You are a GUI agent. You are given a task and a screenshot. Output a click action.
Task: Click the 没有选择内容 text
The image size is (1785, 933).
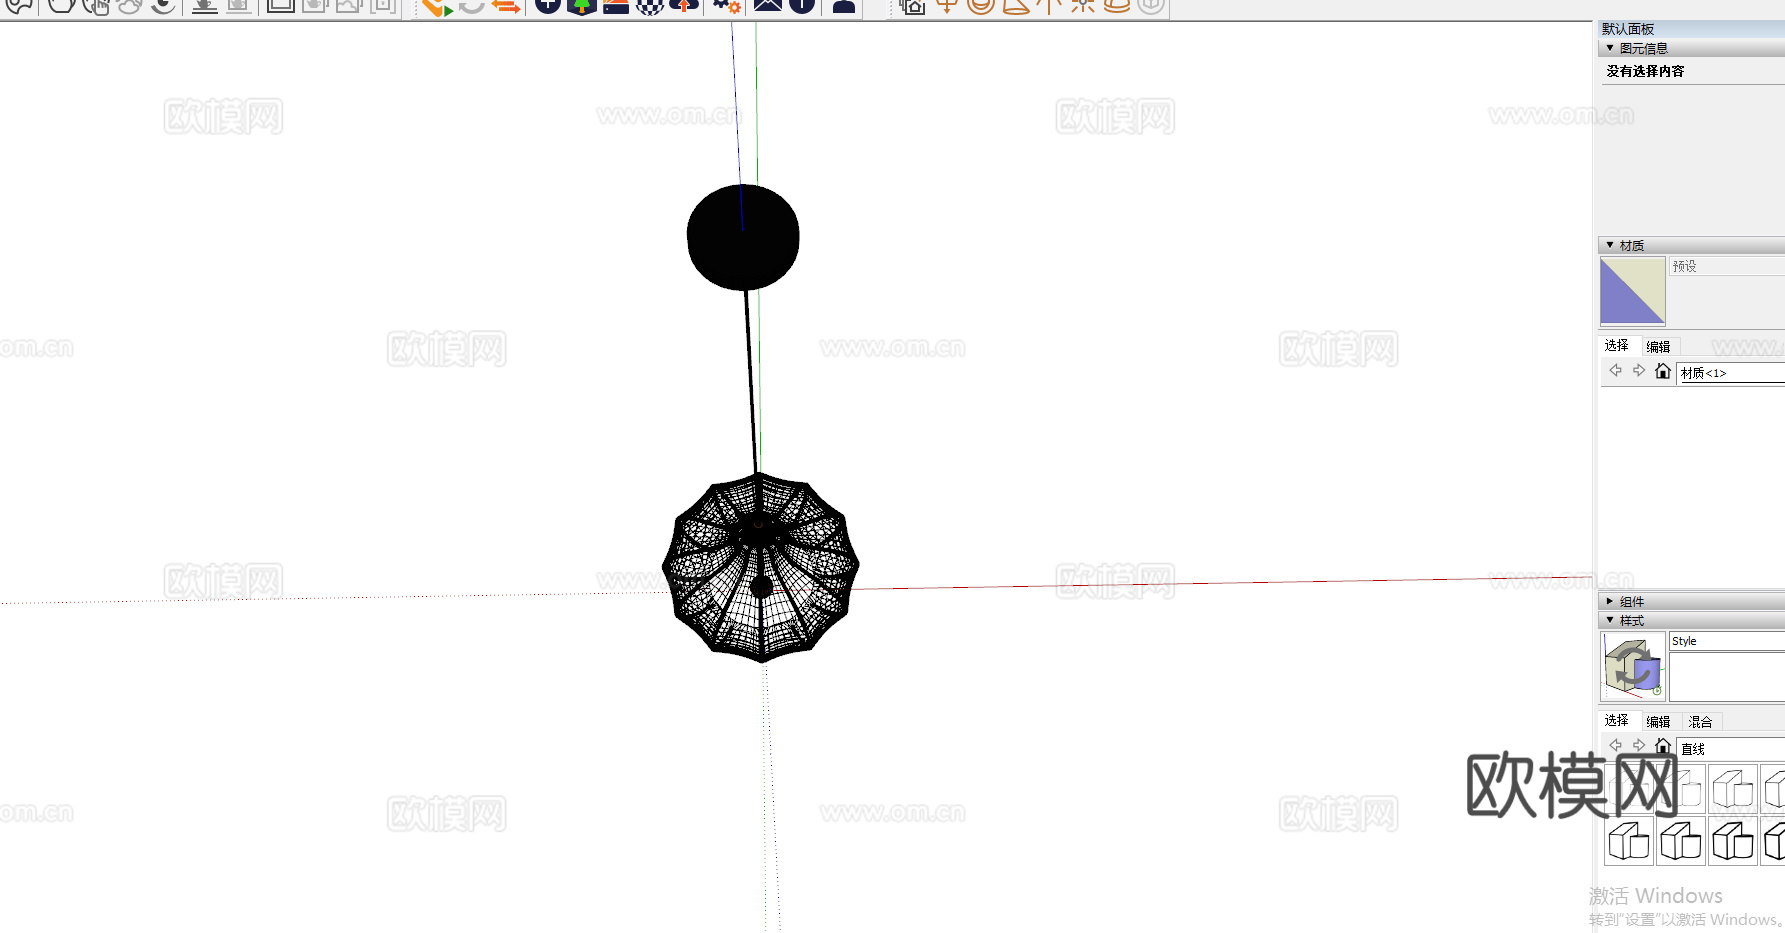pyautogui.click(x=1645, y=71)
